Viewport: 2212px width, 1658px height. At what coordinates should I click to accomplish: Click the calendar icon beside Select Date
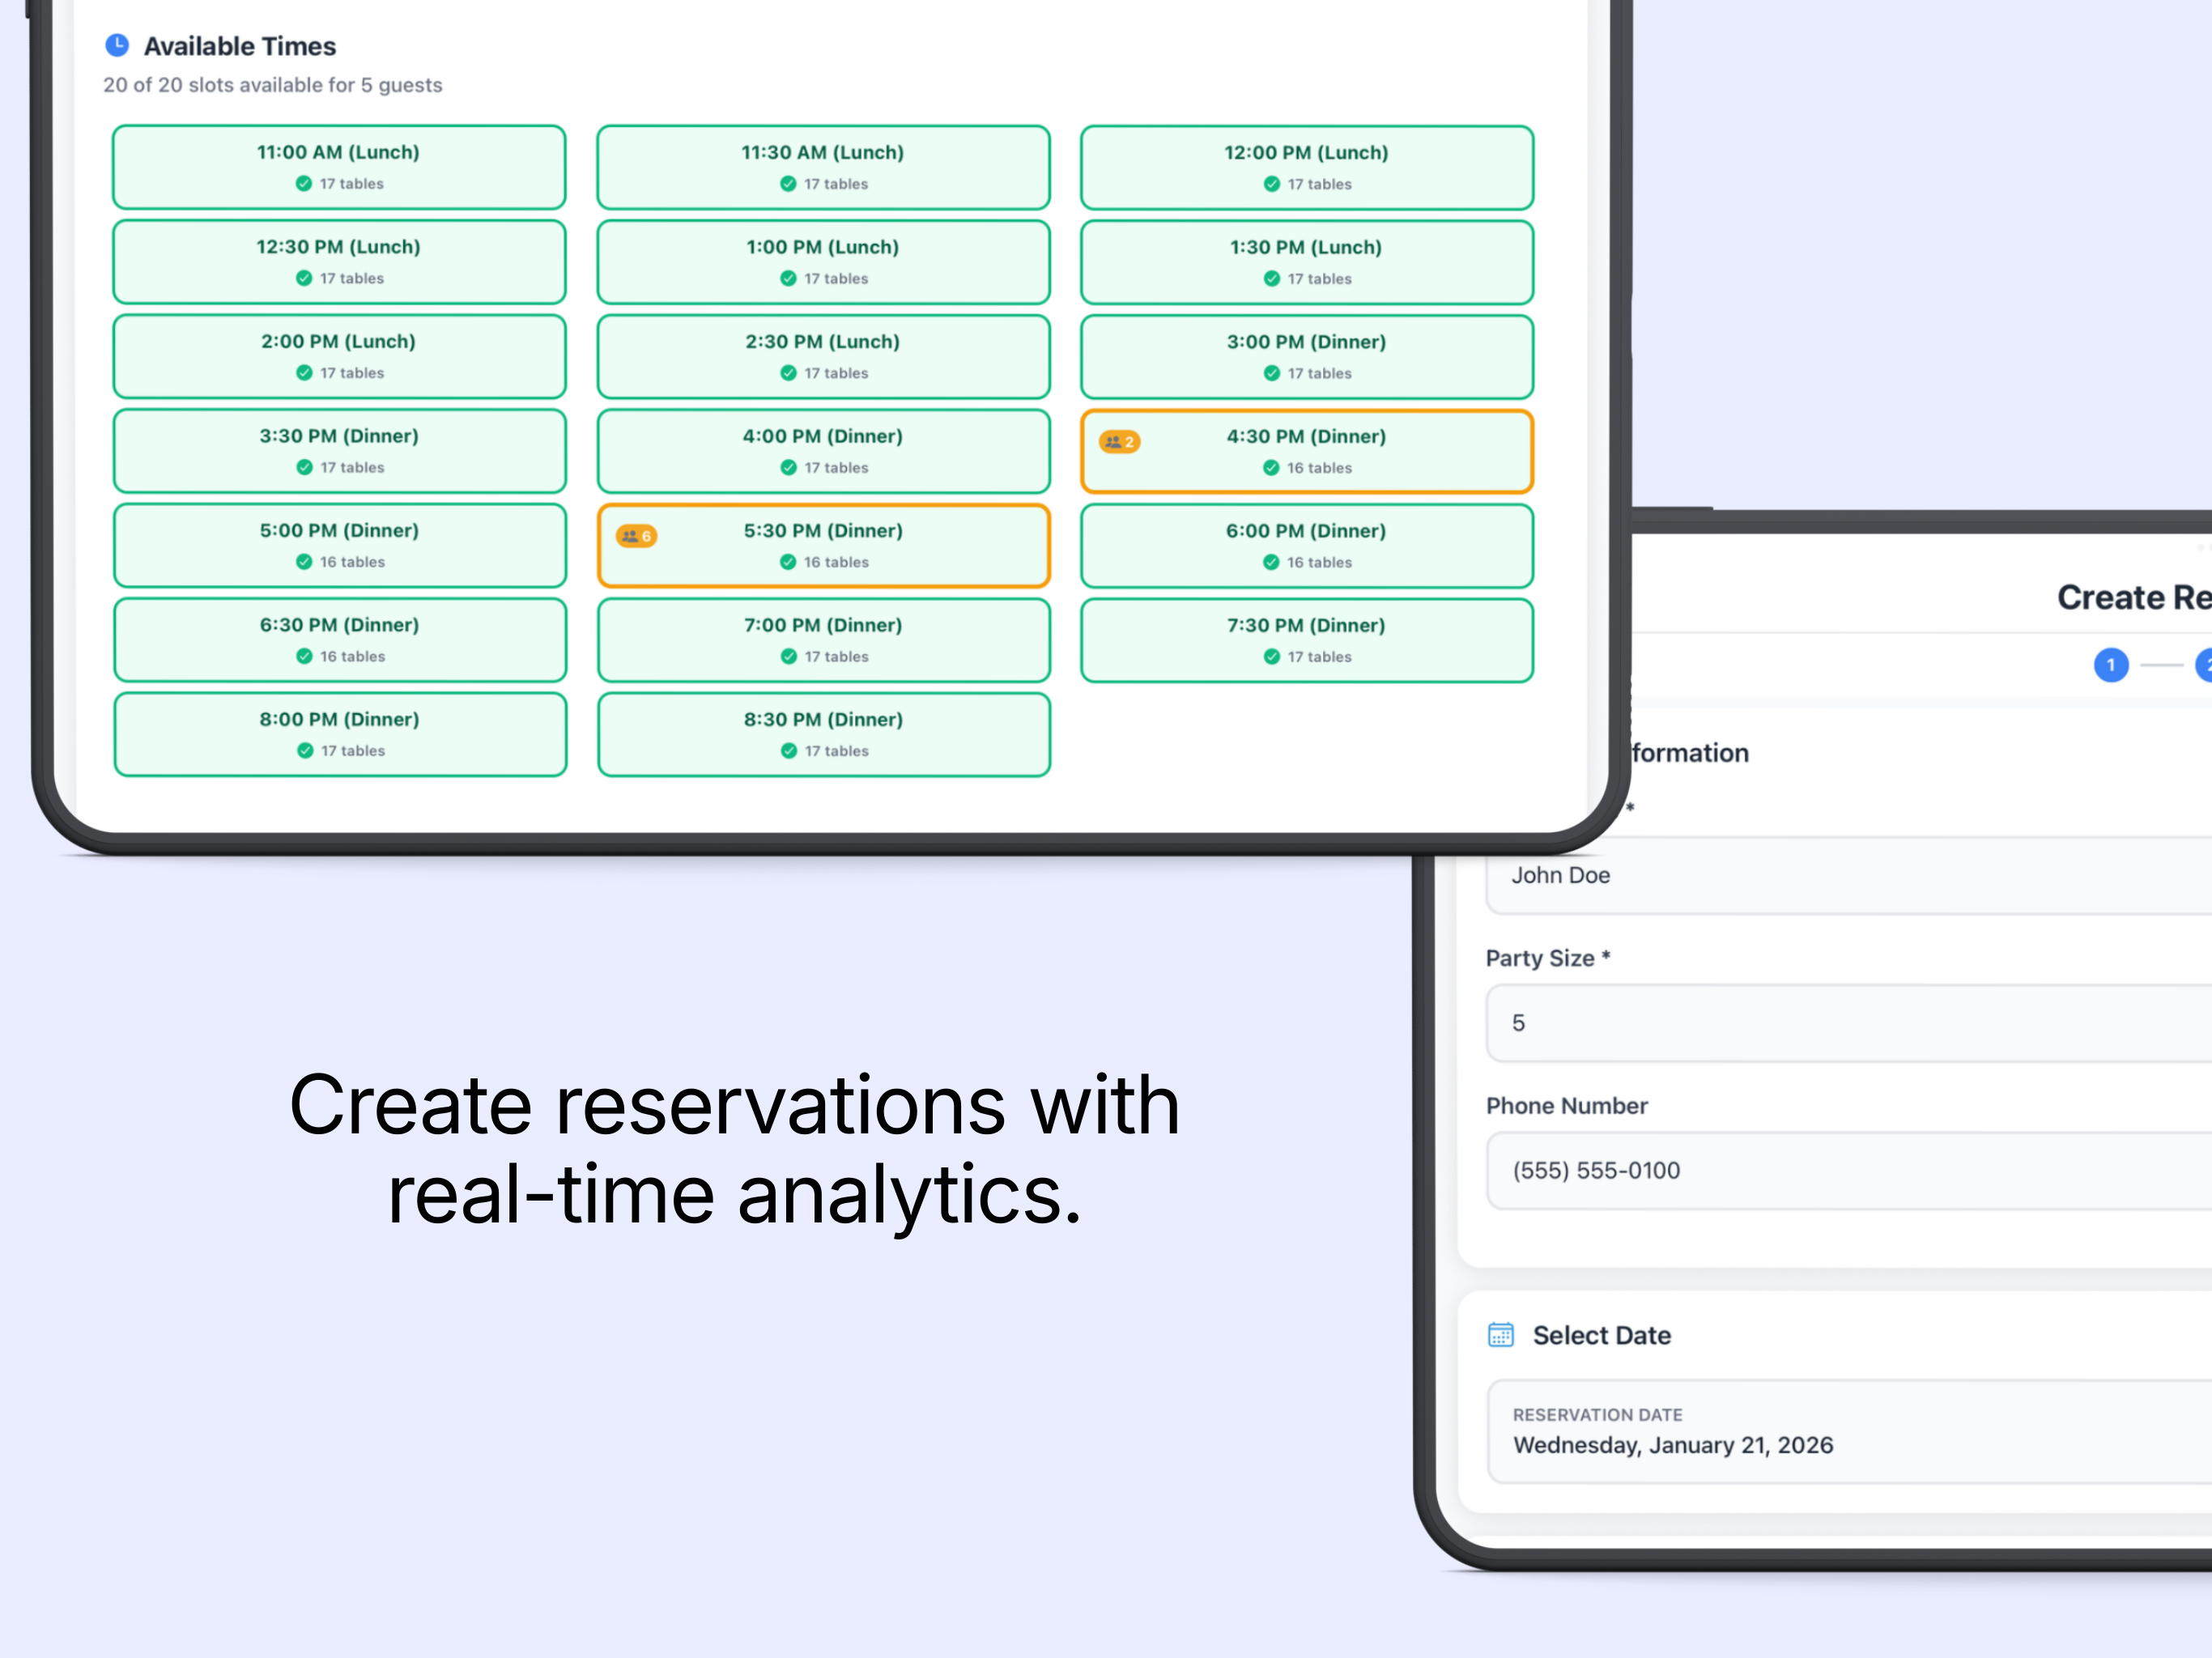coord(1500,1335)
